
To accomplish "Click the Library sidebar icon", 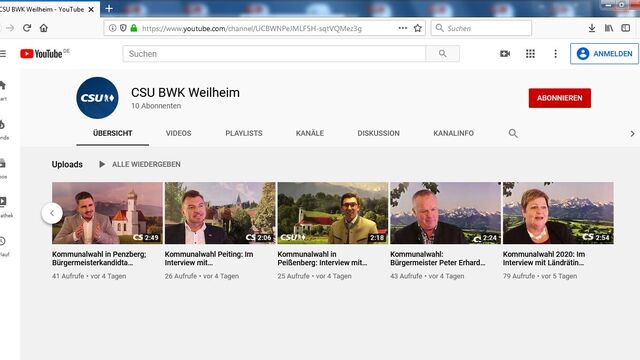I will click(x=3, y=202).
